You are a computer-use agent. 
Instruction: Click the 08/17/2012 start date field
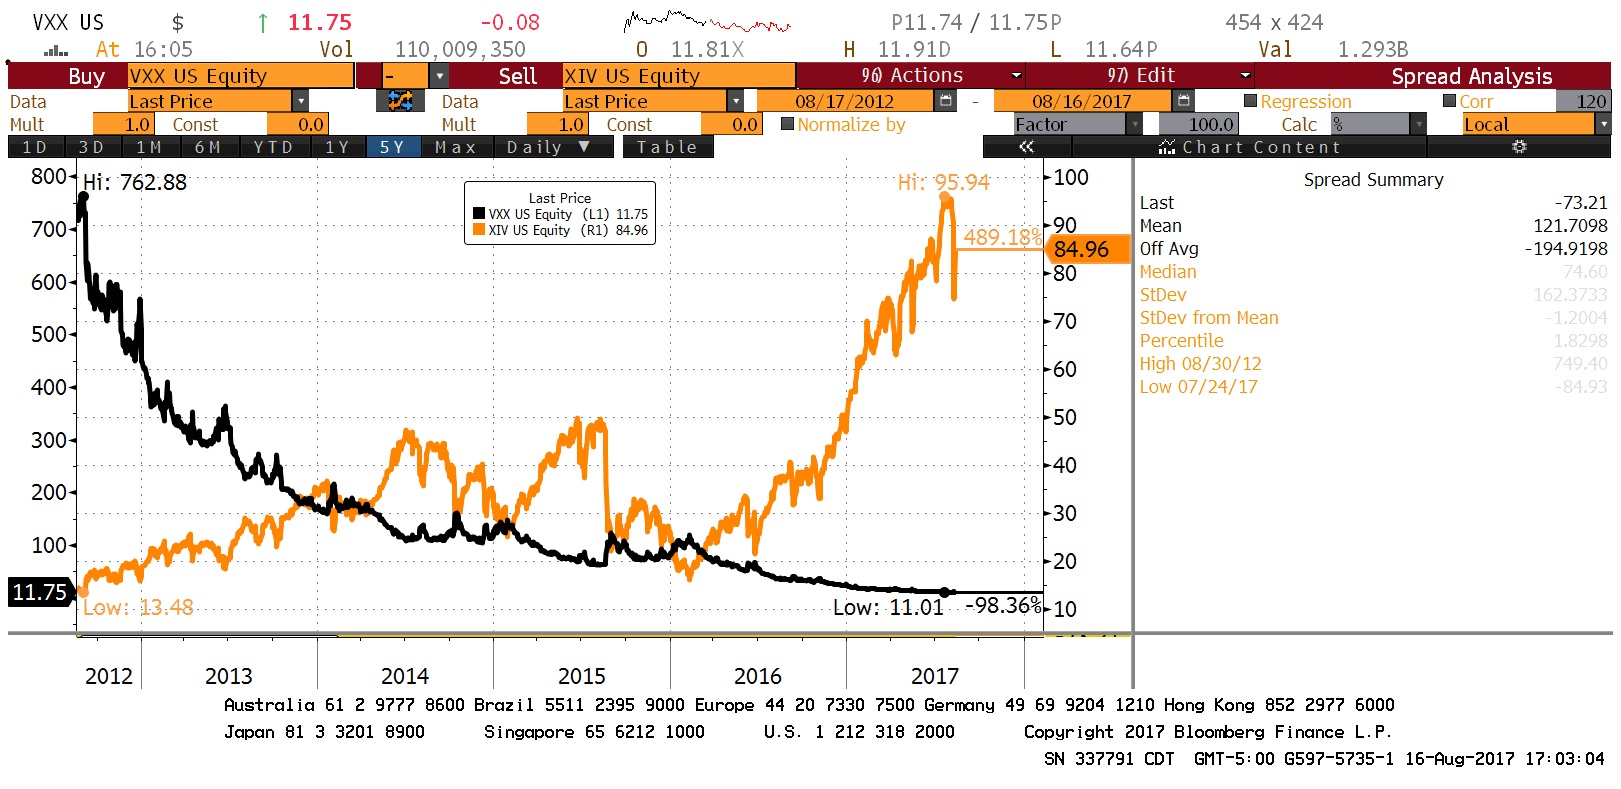tap(845, 101)
